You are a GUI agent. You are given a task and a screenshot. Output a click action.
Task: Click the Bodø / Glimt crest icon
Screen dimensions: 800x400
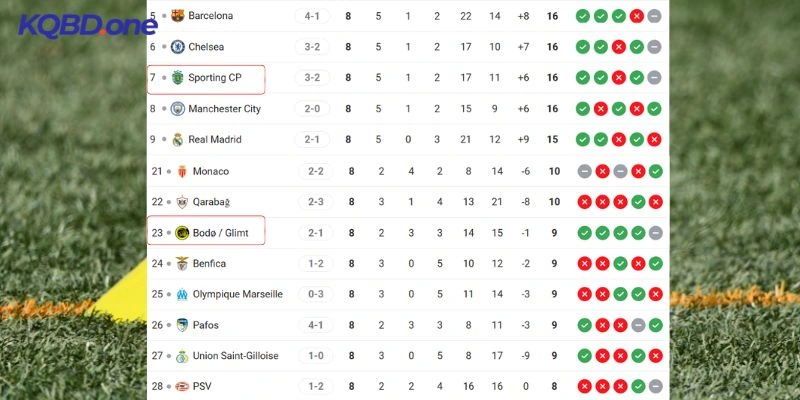click(x=182, y=233)
